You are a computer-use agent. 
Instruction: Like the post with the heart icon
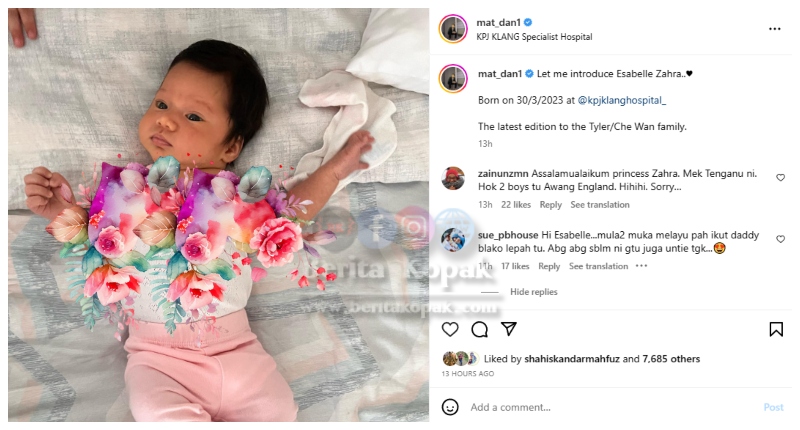[449, 330]
